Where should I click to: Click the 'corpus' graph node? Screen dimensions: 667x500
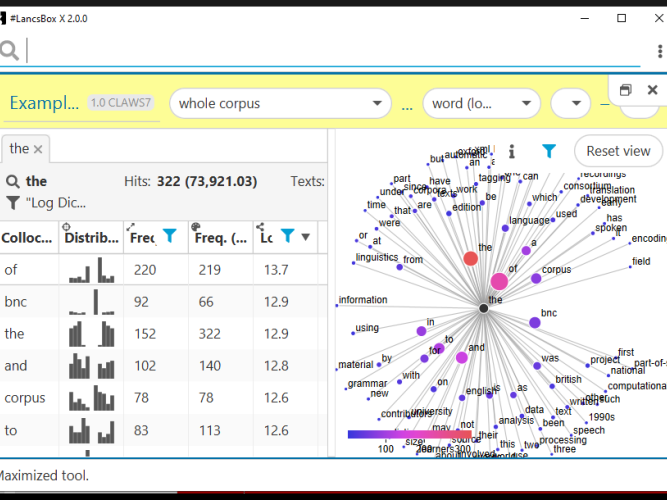click(536, 279)
